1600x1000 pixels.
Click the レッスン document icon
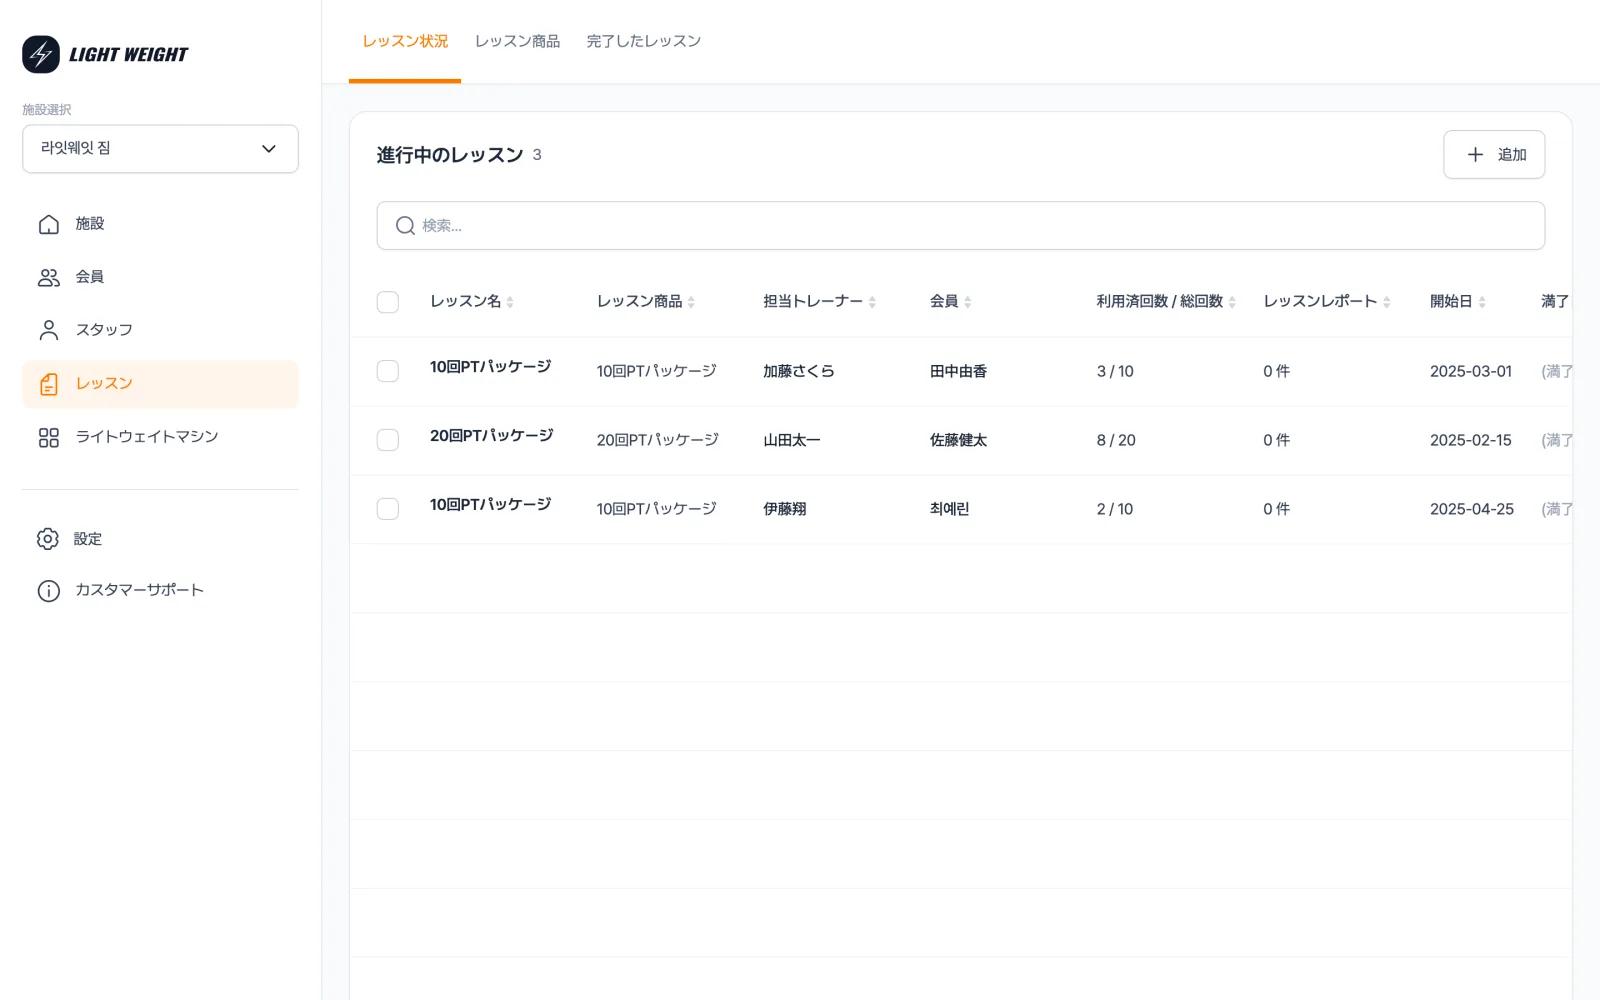pos(48,384)
